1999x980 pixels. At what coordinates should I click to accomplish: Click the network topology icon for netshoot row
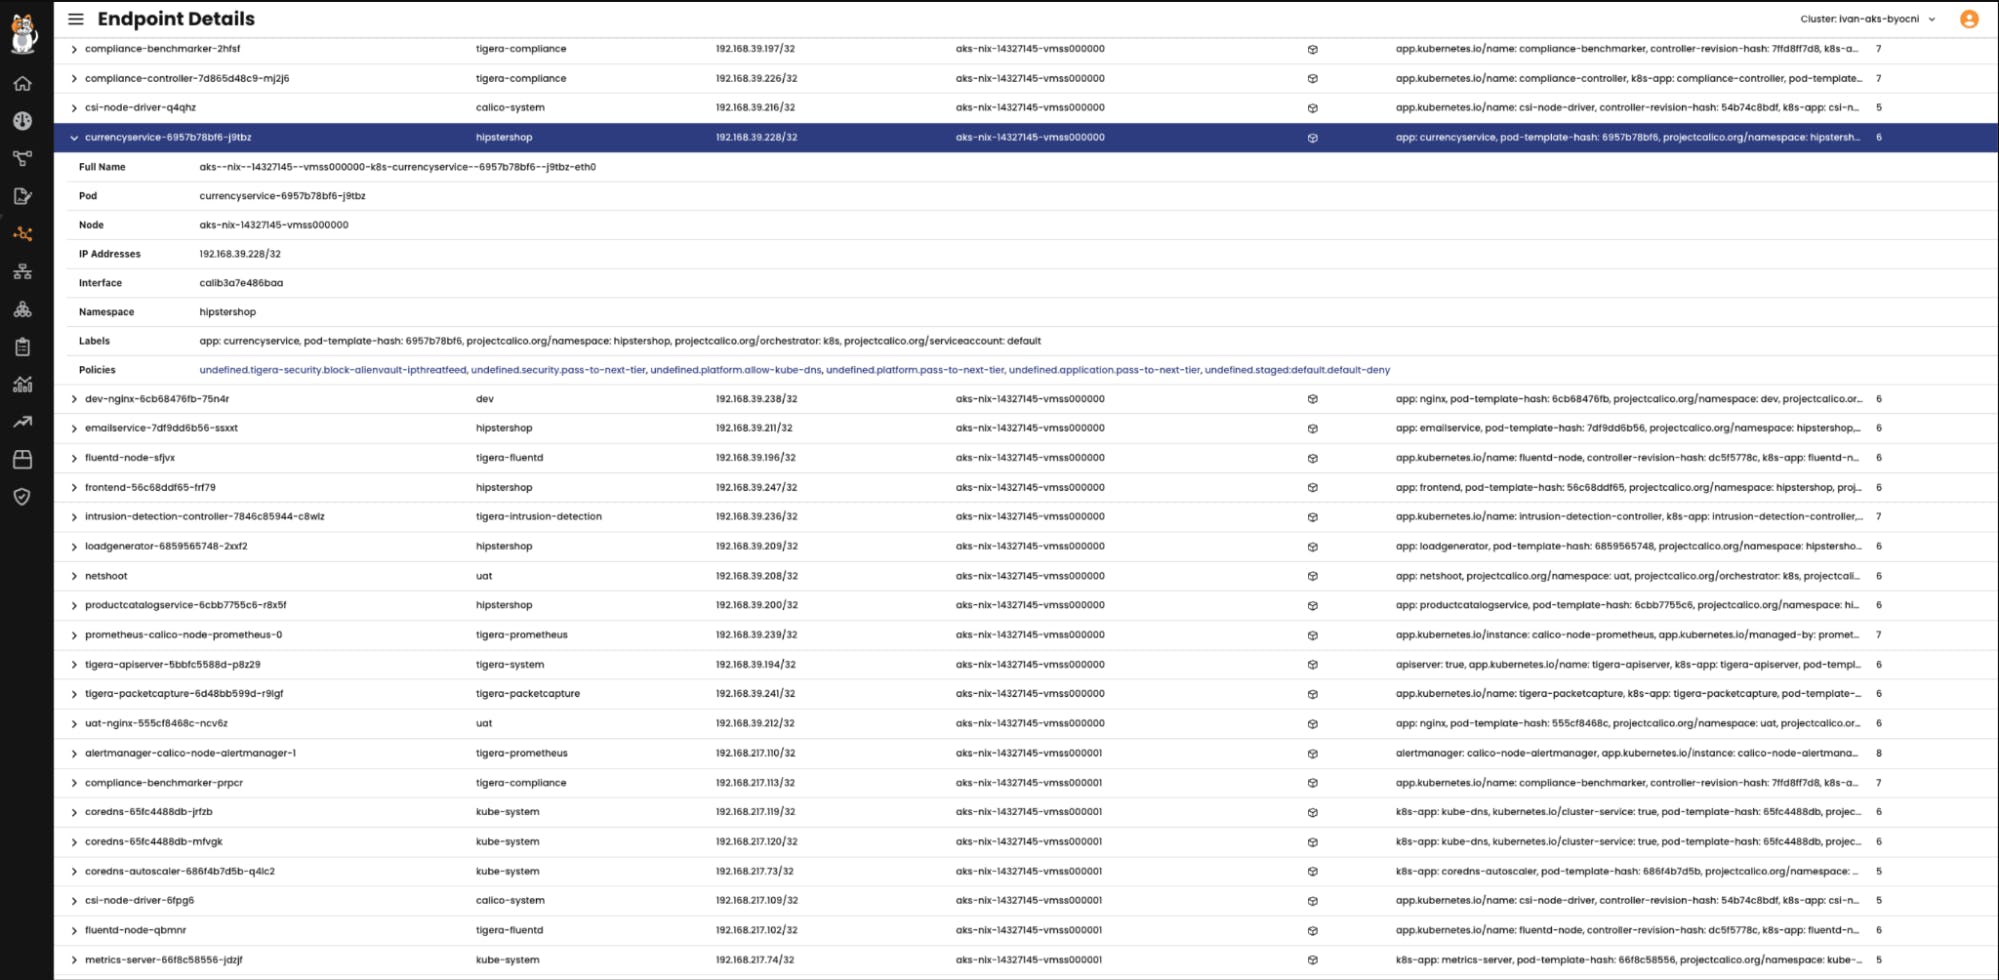pyautogui.click(x=1311, y=575)
